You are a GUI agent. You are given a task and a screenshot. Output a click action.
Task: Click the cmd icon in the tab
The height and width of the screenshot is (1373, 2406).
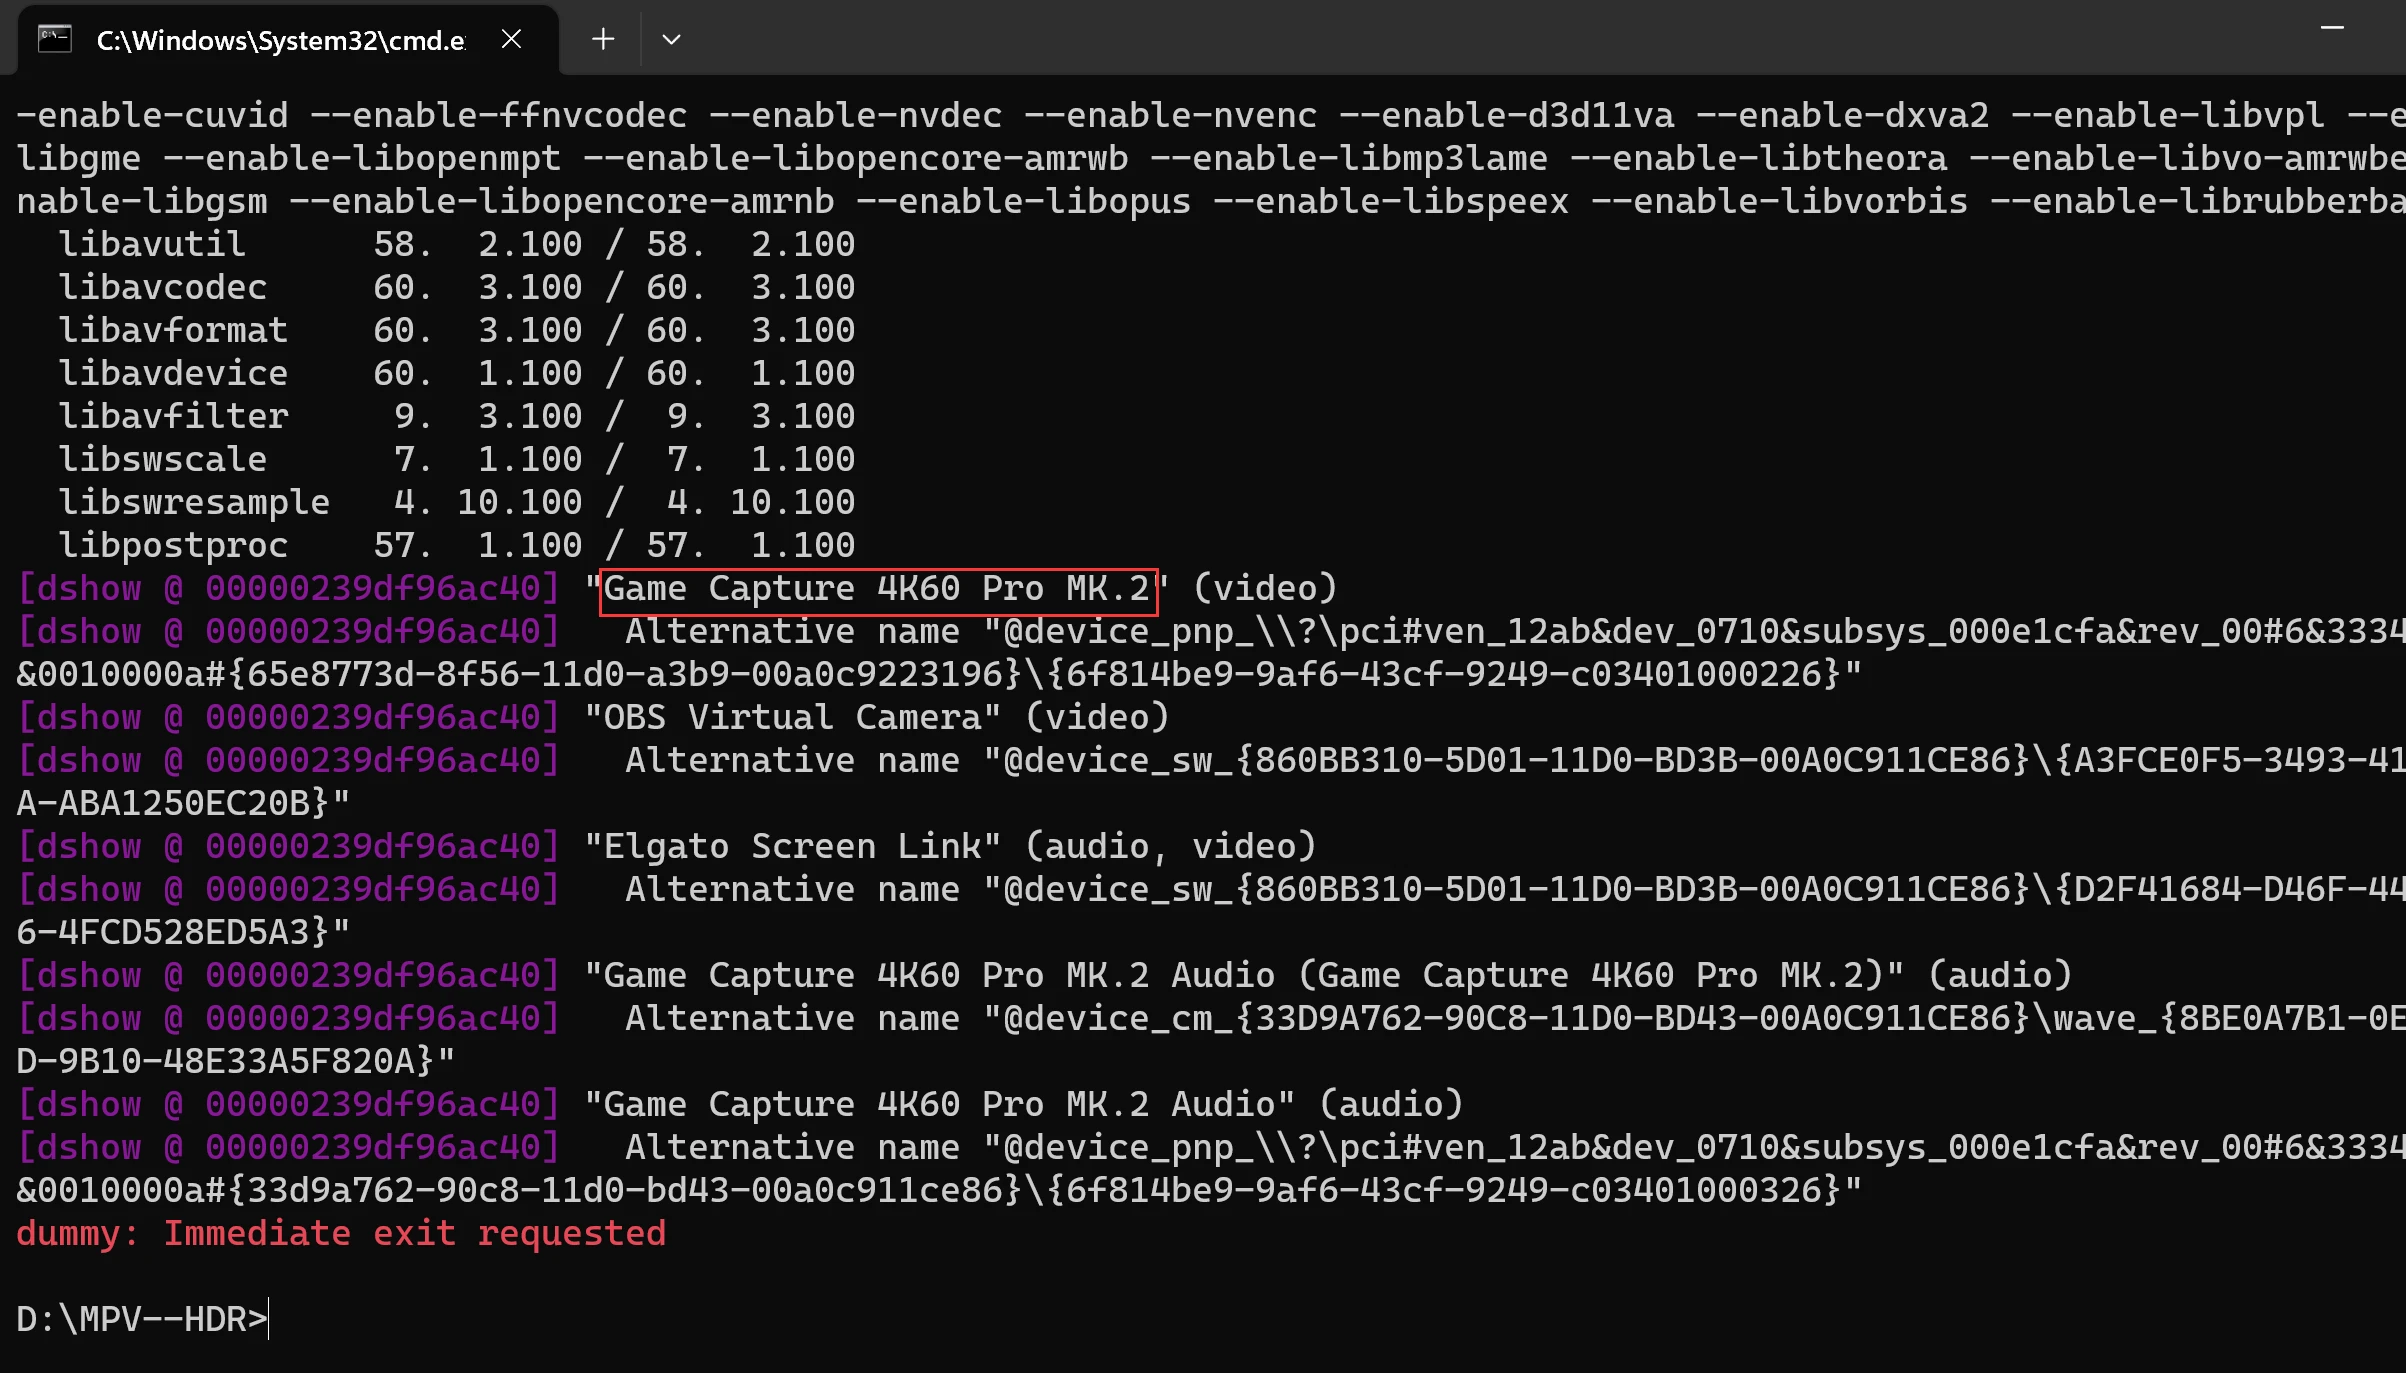coord(54,39)
